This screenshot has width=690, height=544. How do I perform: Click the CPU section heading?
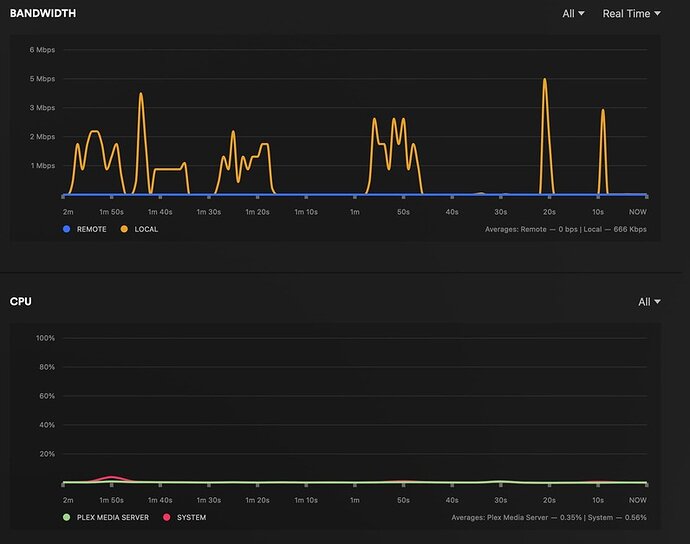(x=21, y=301)
